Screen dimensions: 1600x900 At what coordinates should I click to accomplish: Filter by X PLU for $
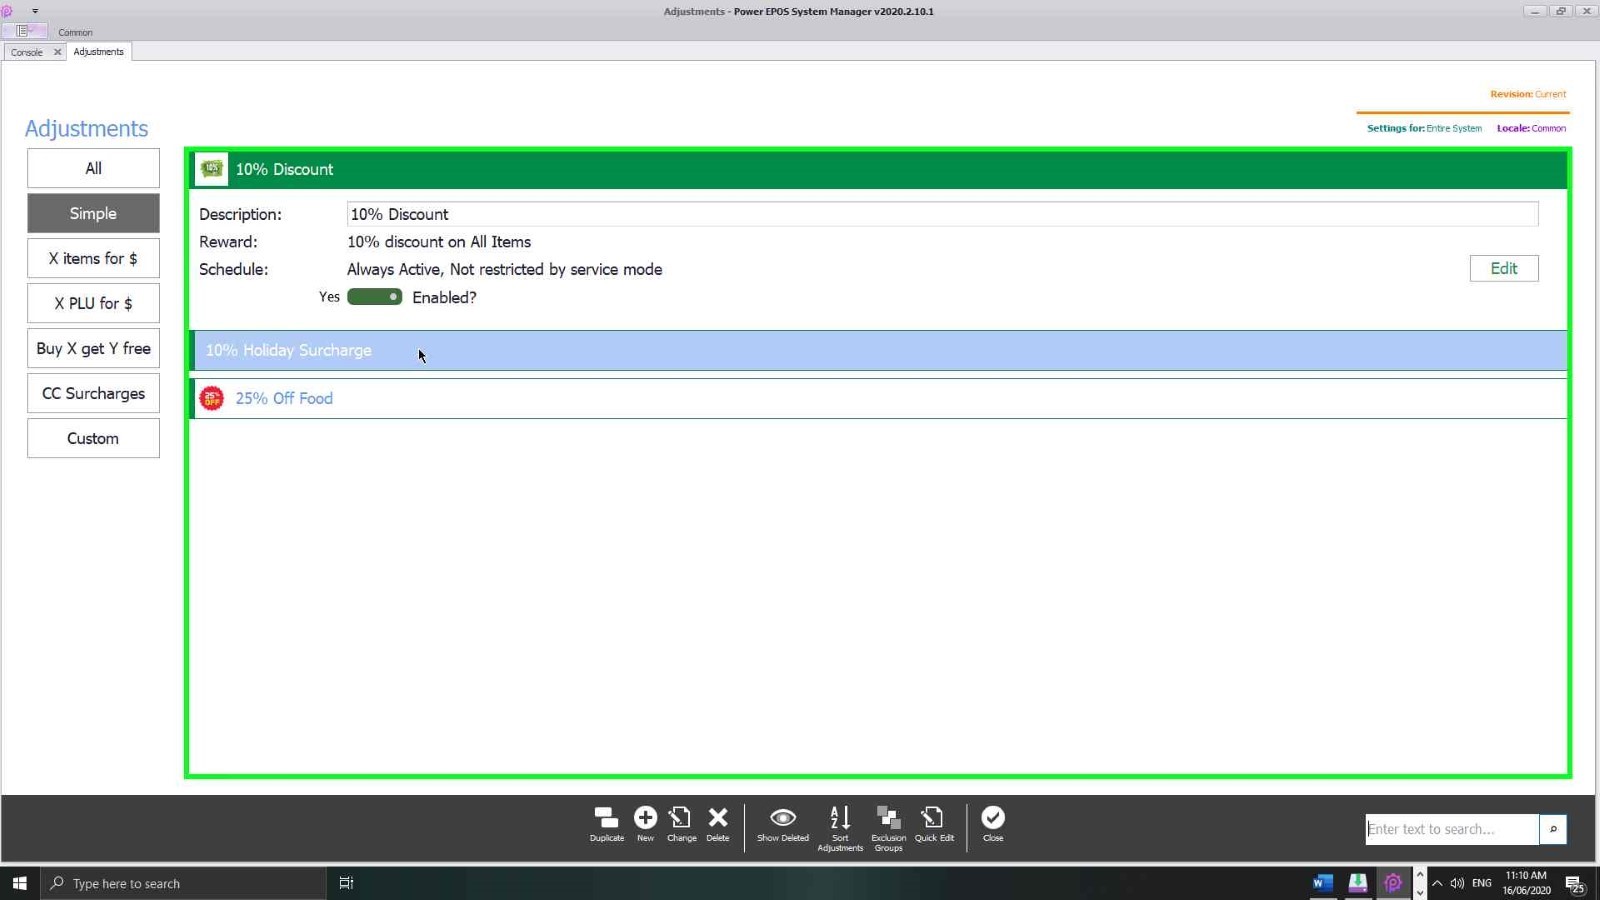(x=93, y=303)
